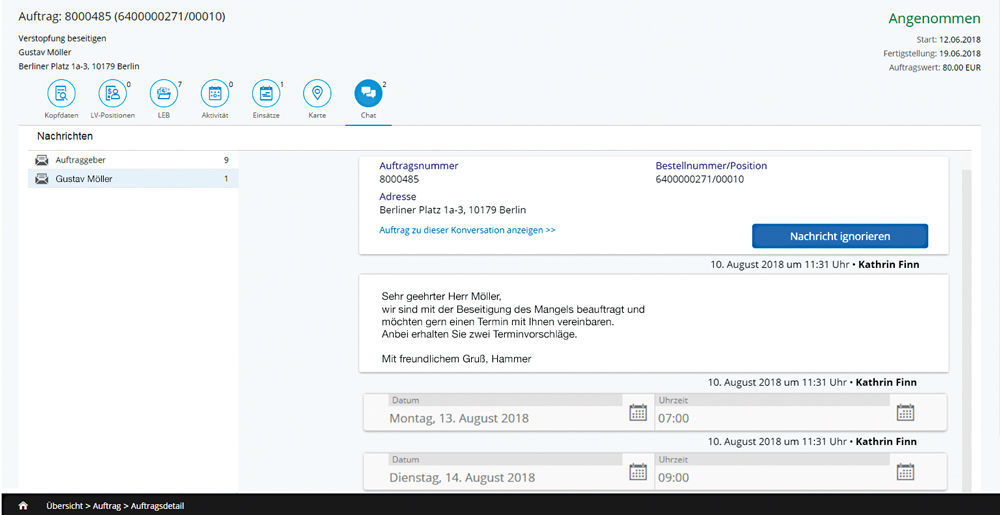
Task: Open time picker for 09:00 Uhrzeit
Action: coord(905,473)
